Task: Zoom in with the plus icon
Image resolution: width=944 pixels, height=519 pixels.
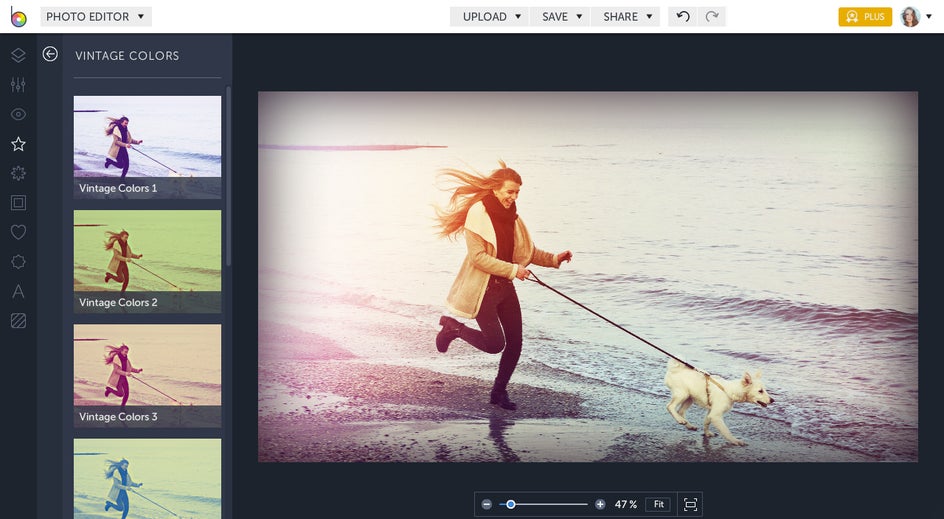Action: [600, 505]
